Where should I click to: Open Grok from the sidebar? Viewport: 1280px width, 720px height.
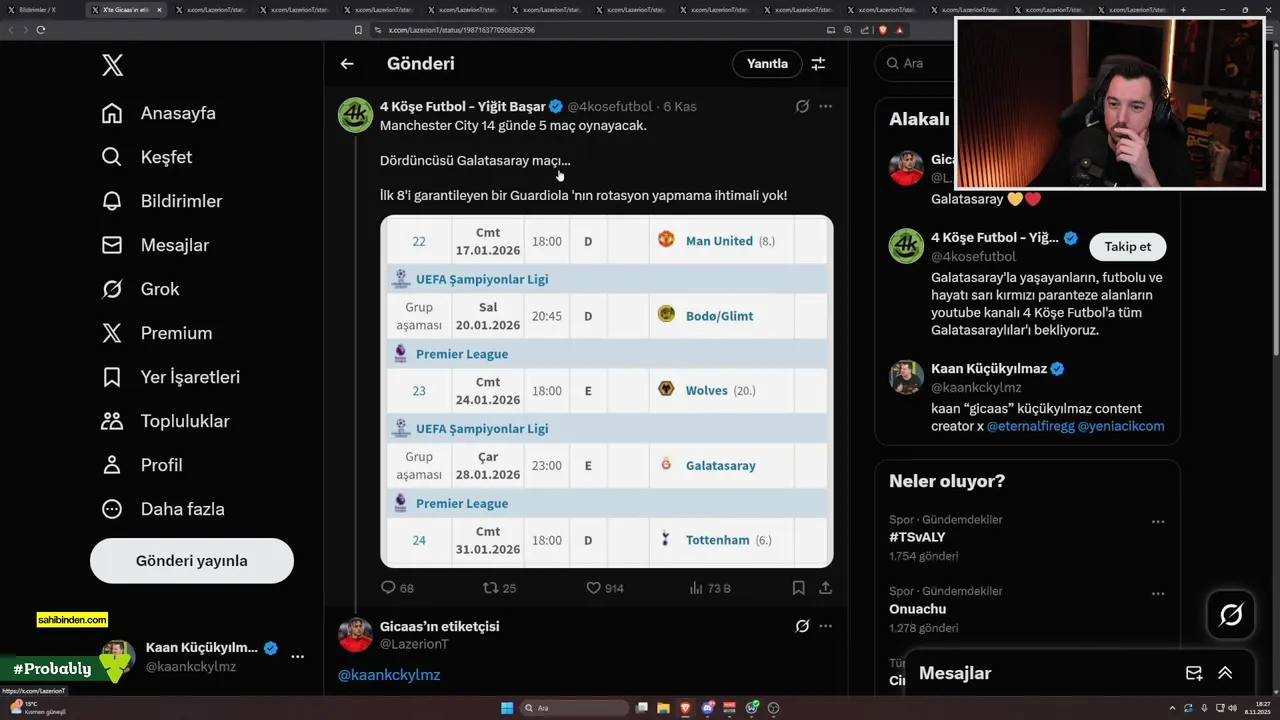coord(141,289)
